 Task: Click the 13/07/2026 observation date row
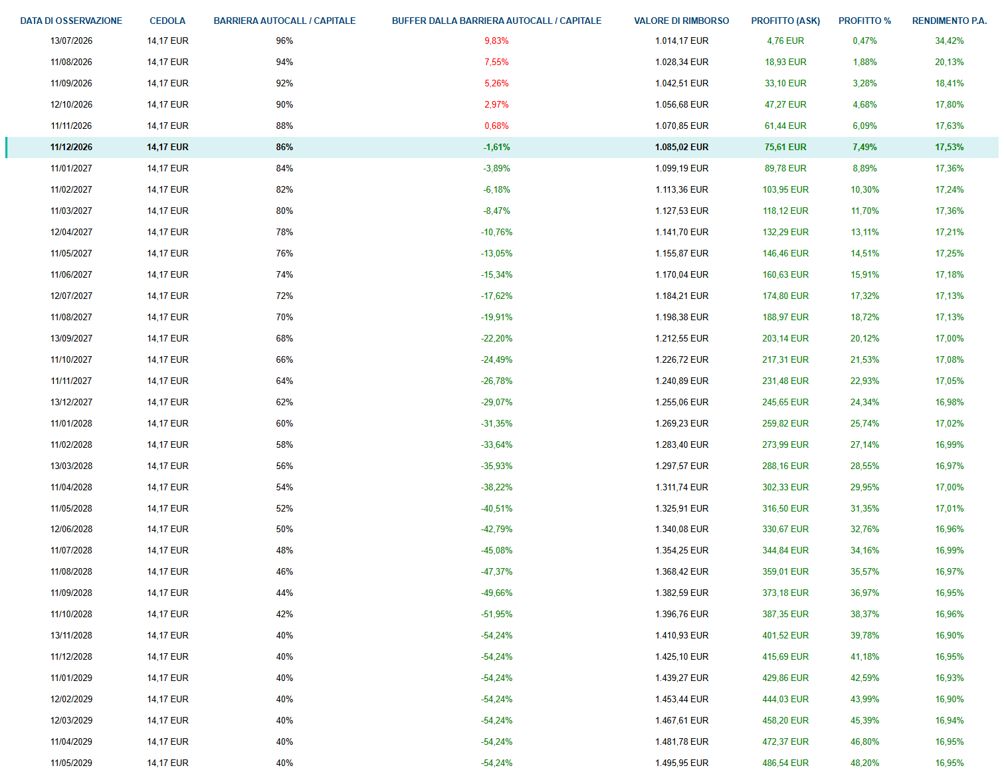point(502,41)
